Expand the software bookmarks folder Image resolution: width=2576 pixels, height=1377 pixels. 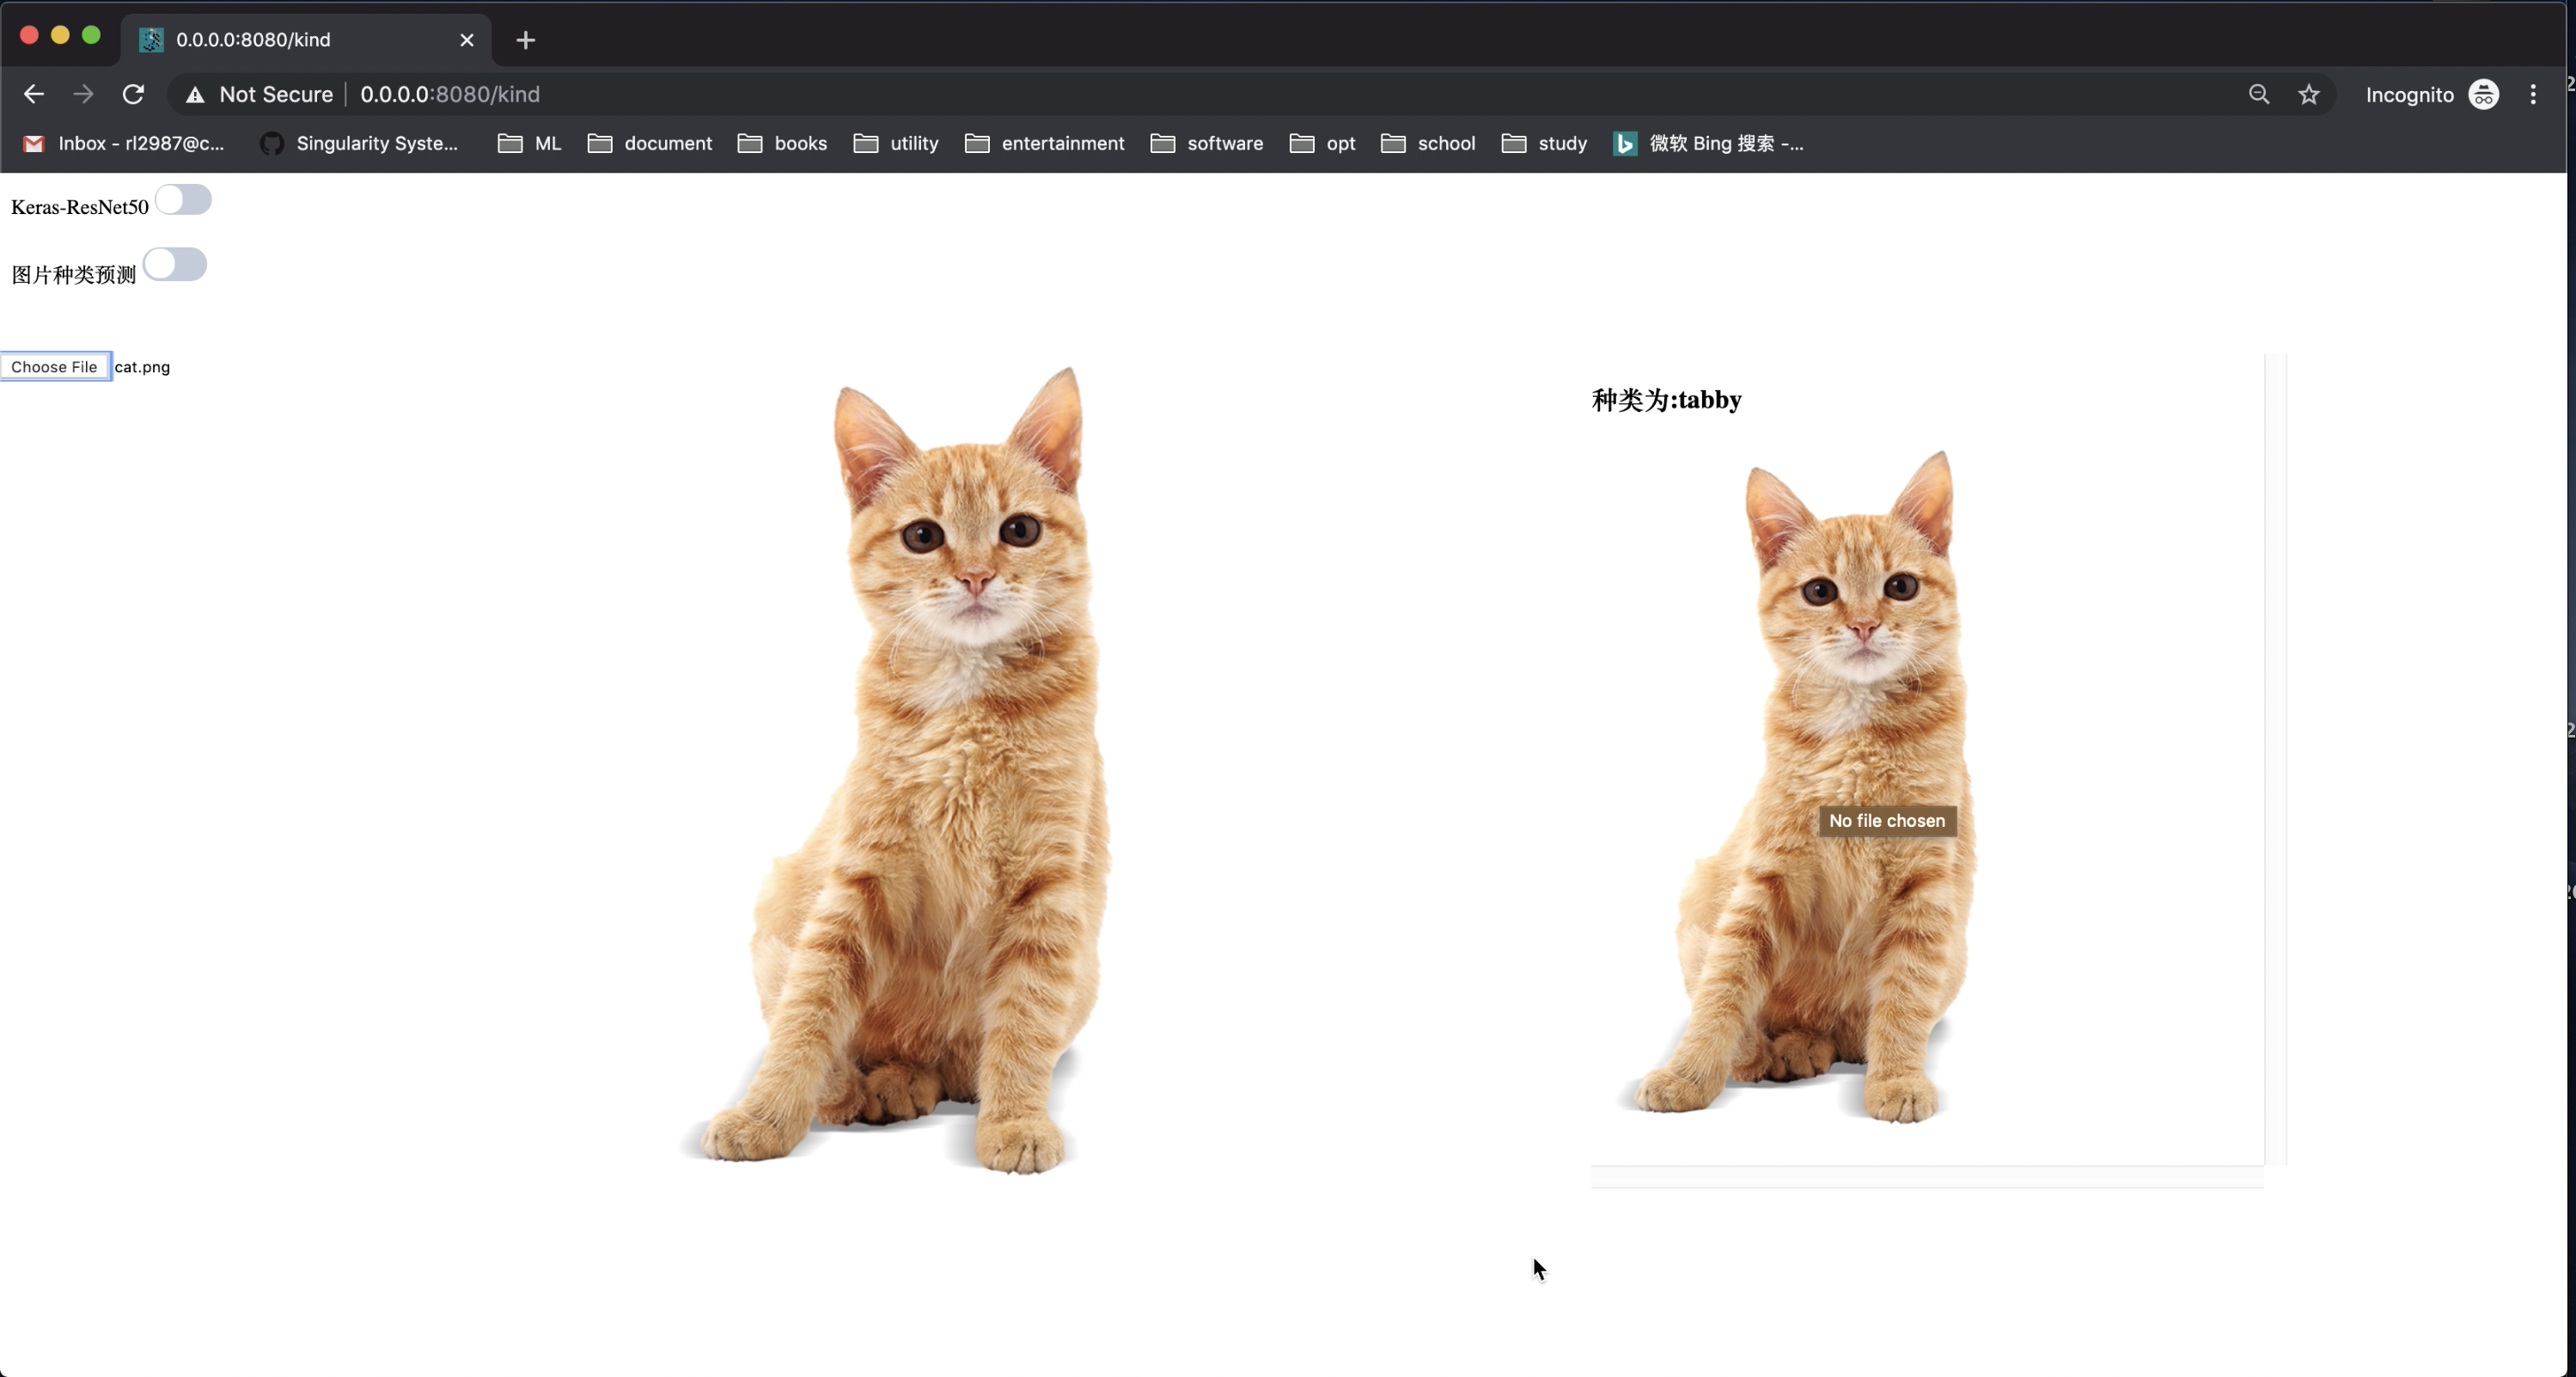(1207, 143)
